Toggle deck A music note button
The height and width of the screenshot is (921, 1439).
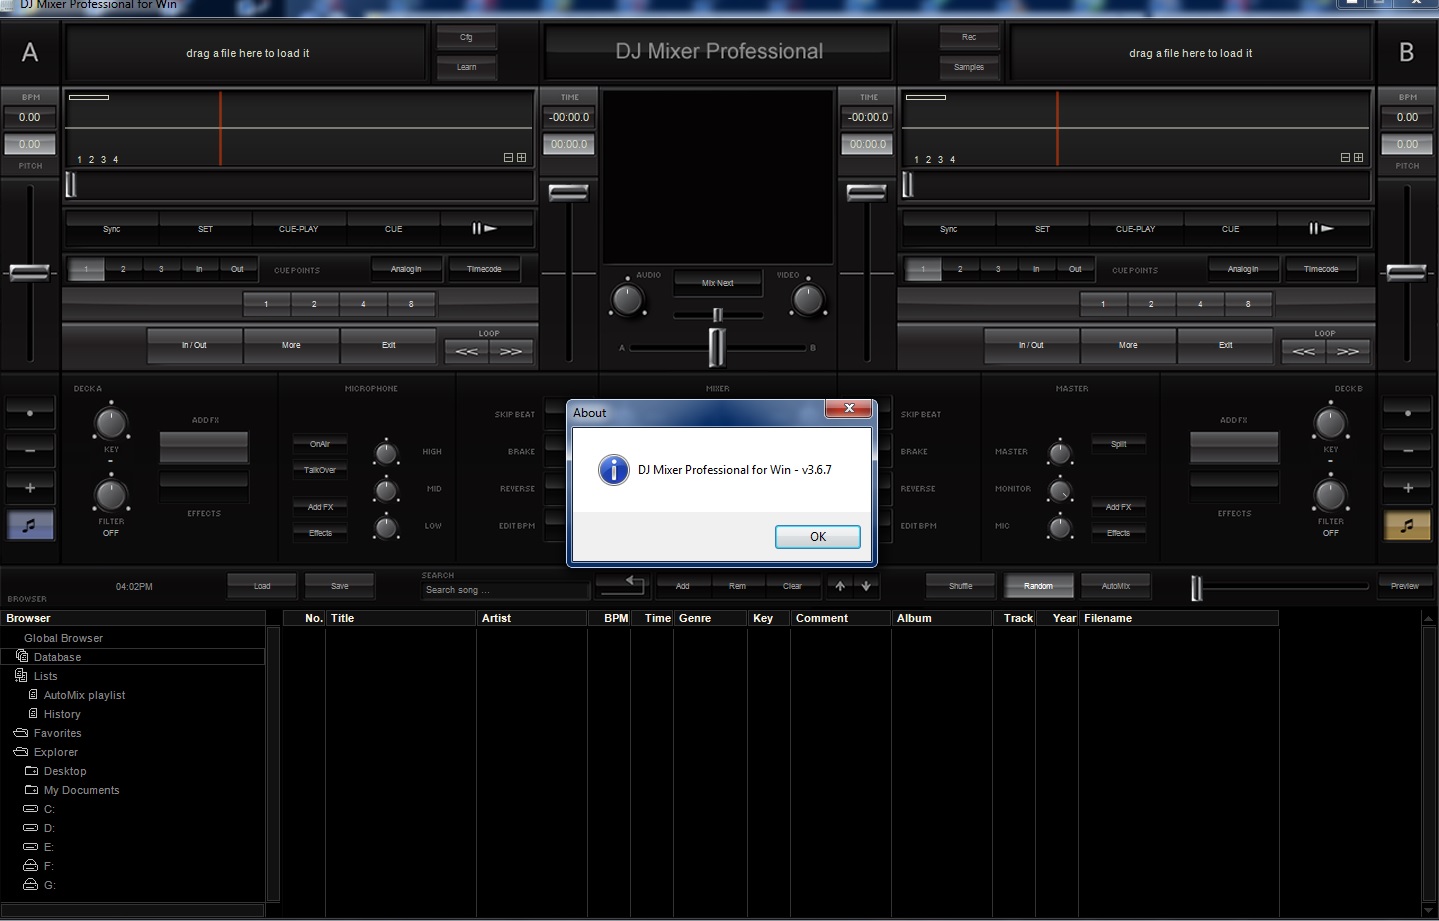(x=30, y=525)
